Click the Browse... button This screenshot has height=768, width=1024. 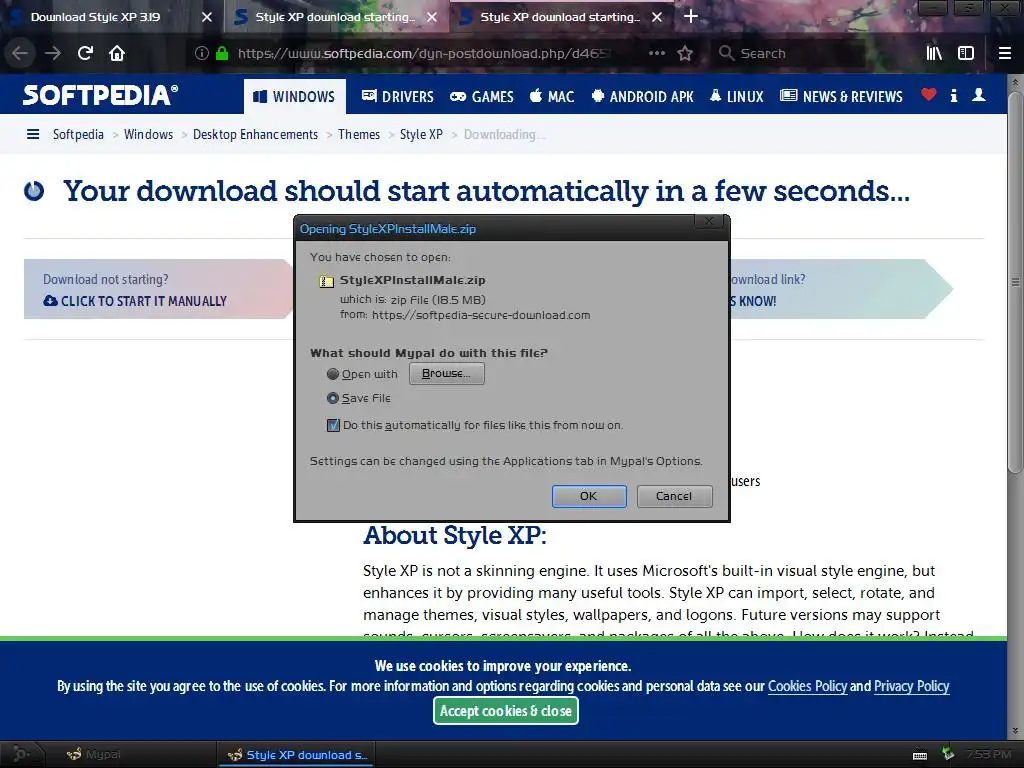[x=447, y=374]
